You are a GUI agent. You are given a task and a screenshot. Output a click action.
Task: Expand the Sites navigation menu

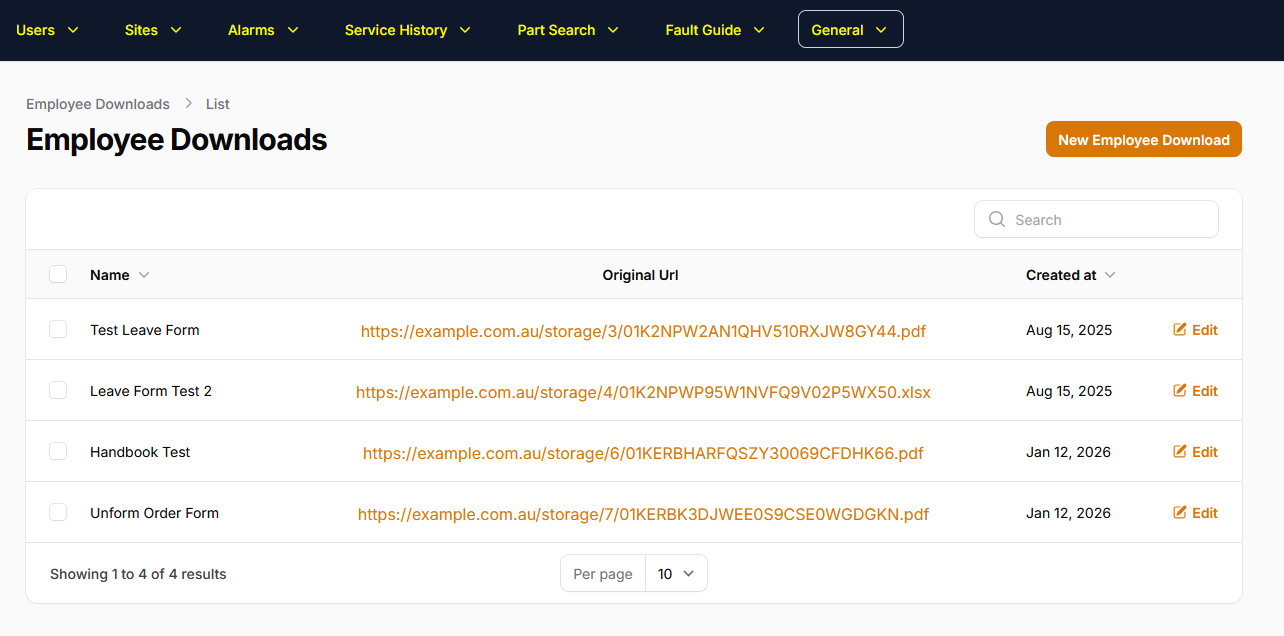click(153, 30)
